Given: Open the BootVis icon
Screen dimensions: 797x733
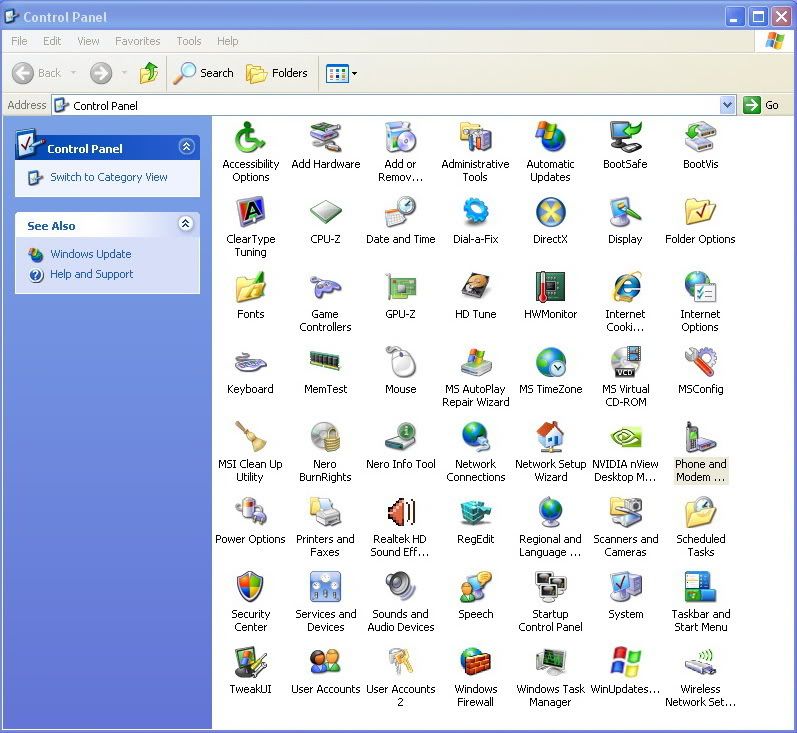Looking at the screenshot, I should pos(700,137).
